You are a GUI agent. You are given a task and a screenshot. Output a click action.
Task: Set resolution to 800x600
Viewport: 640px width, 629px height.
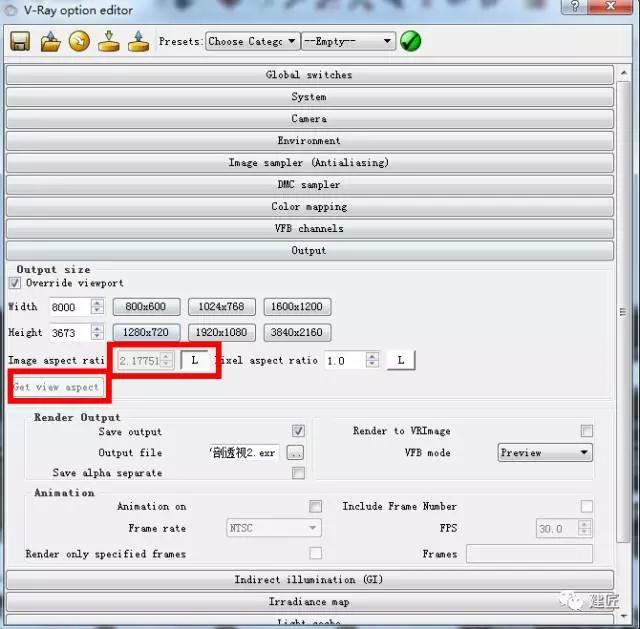[x=146, y=307]
